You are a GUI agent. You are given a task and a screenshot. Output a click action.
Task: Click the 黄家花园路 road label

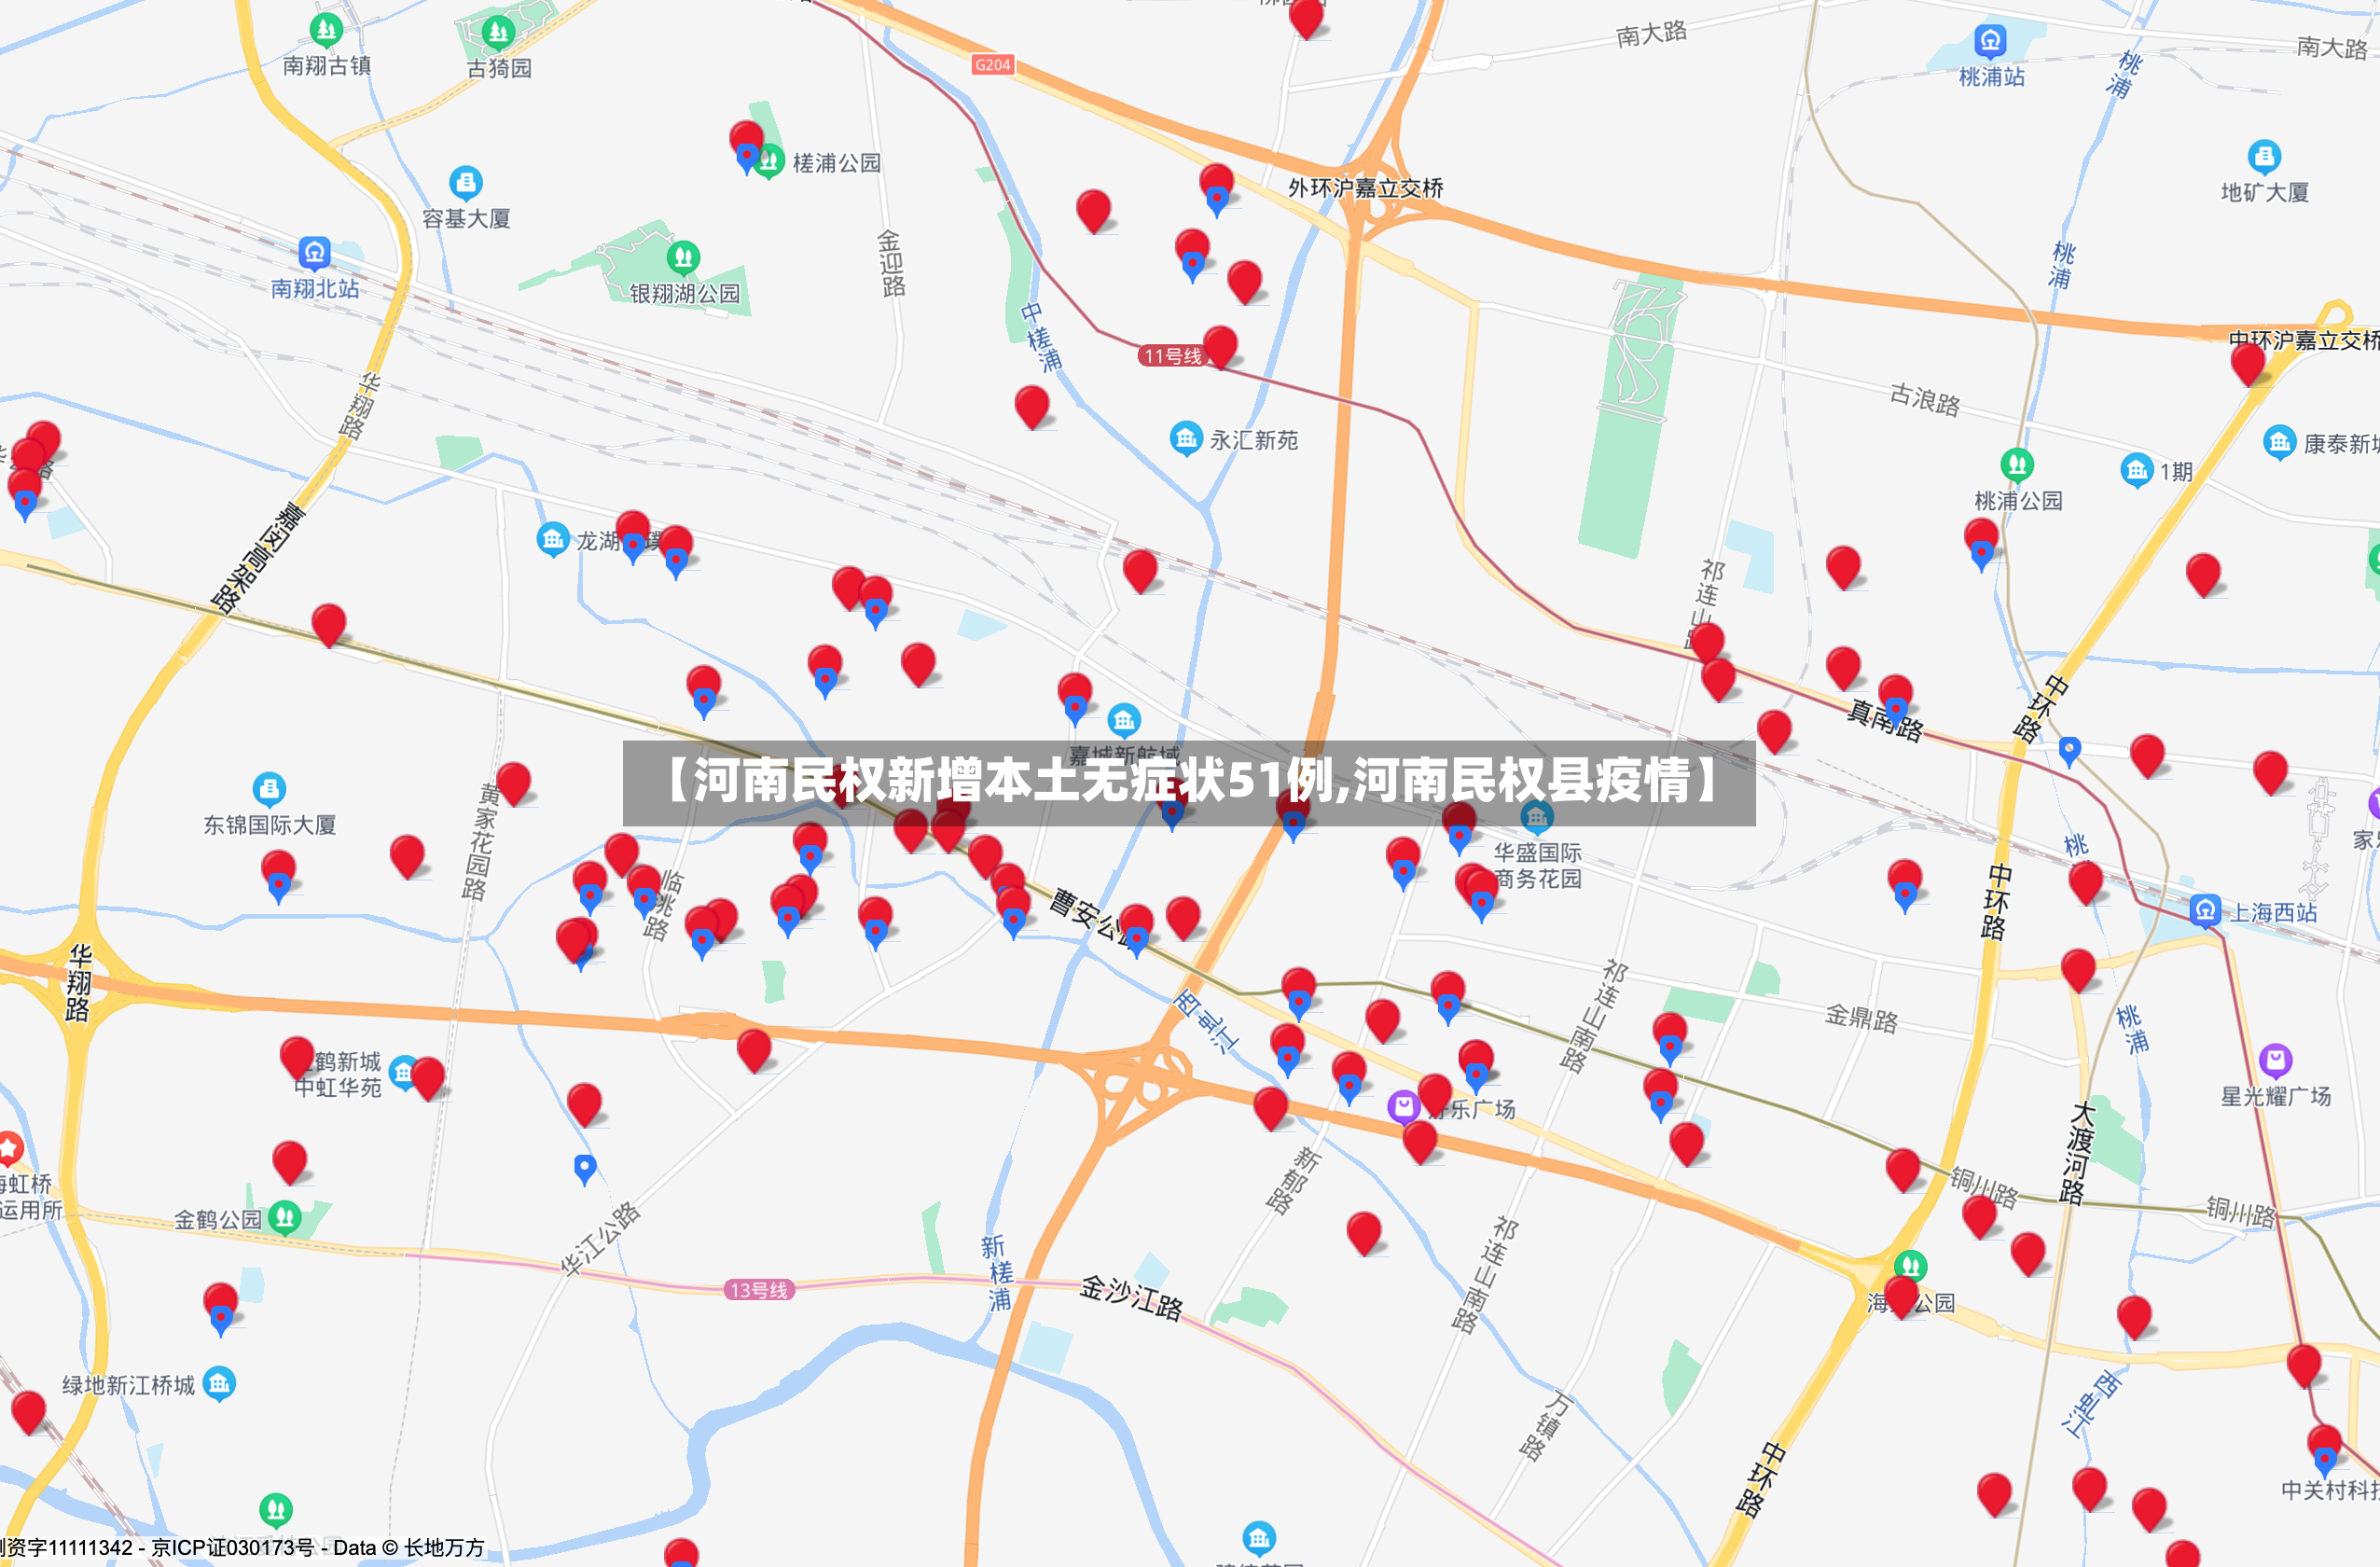pos(482,841)
